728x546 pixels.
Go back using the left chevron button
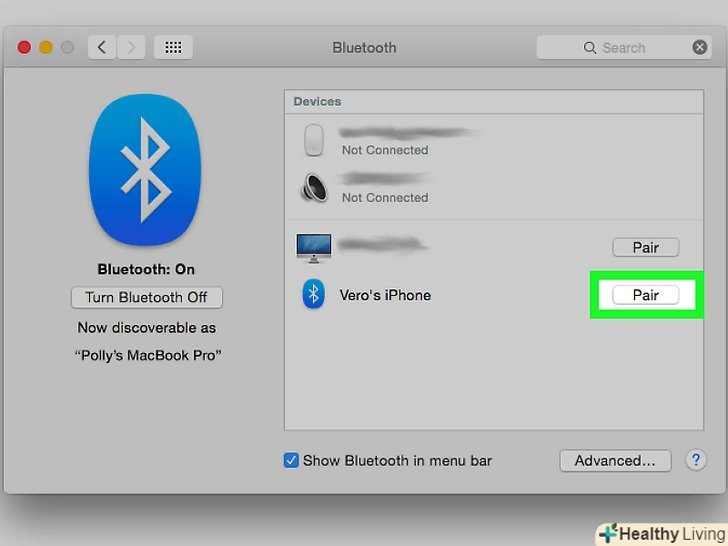[x=102, y=47]
